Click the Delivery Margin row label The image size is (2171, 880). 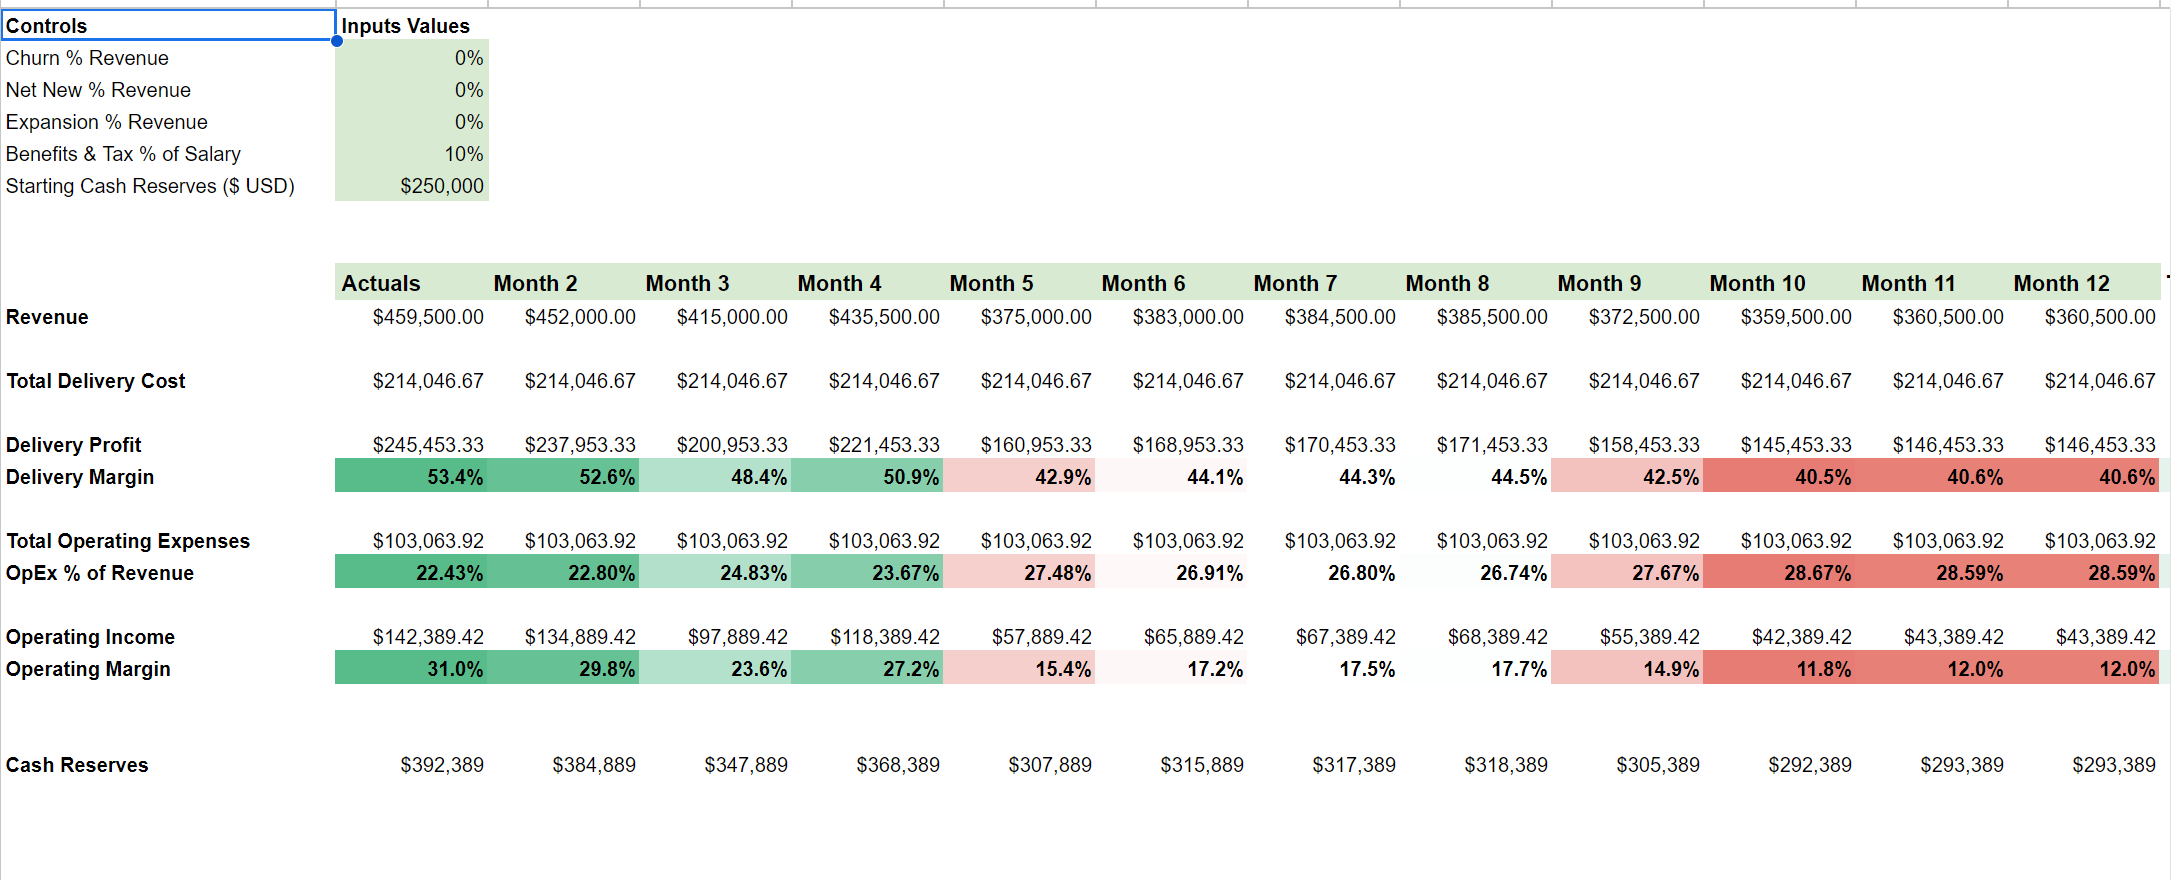pyautogui.click(x=80, y=477)
